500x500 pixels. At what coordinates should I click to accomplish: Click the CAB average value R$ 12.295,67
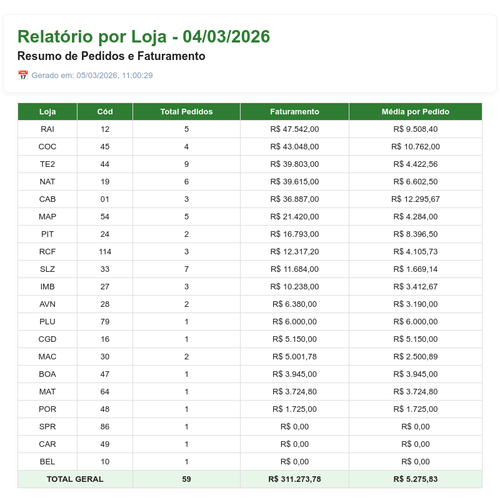point(415,199)
